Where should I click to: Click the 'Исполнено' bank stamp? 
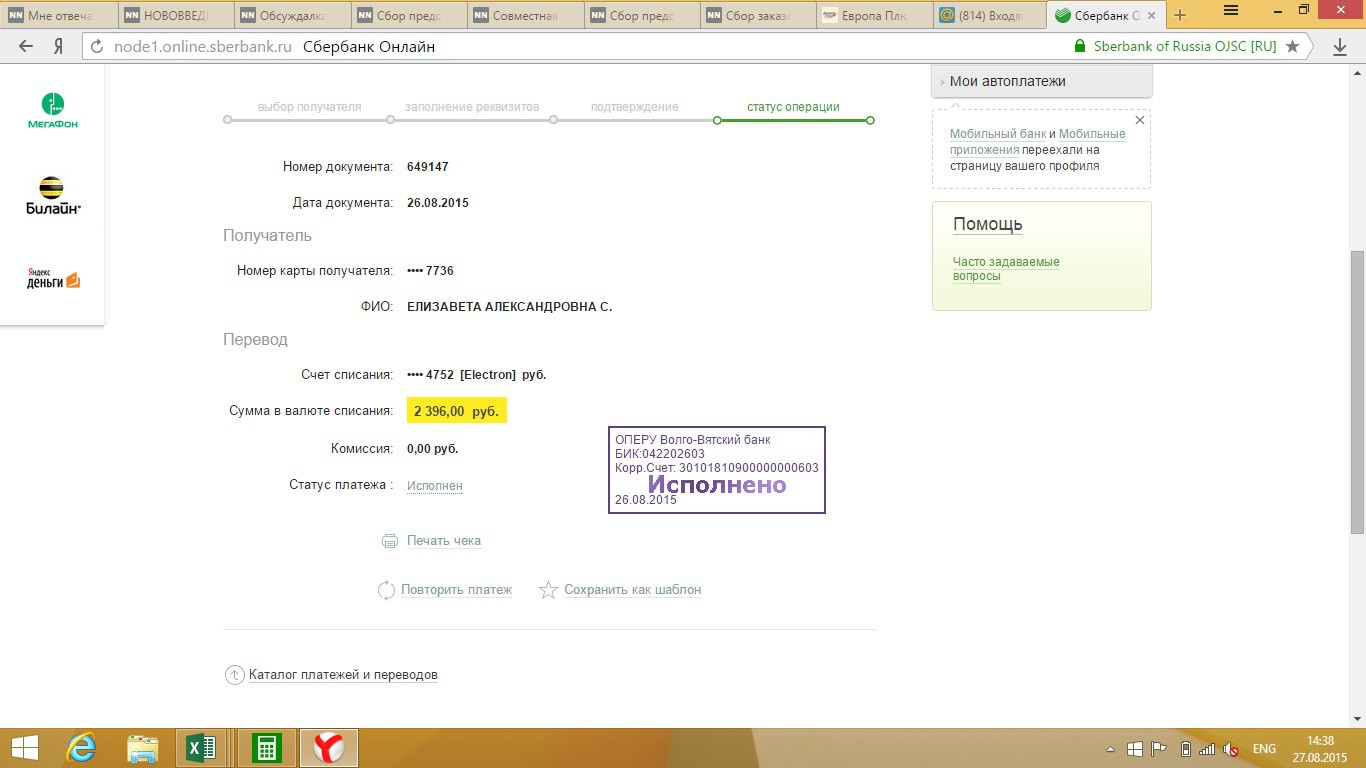click(717, 470)
